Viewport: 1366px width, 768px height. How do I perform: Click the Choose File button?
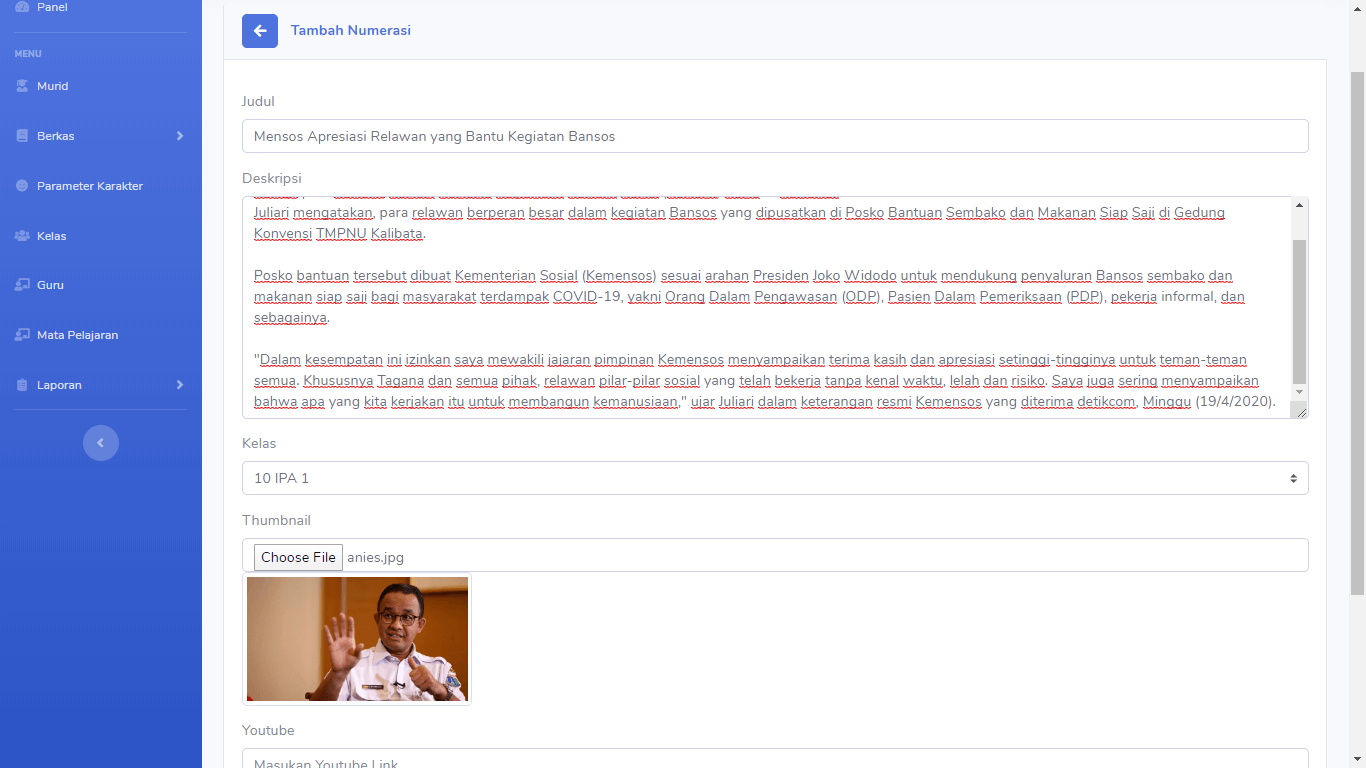pos(298,557)
